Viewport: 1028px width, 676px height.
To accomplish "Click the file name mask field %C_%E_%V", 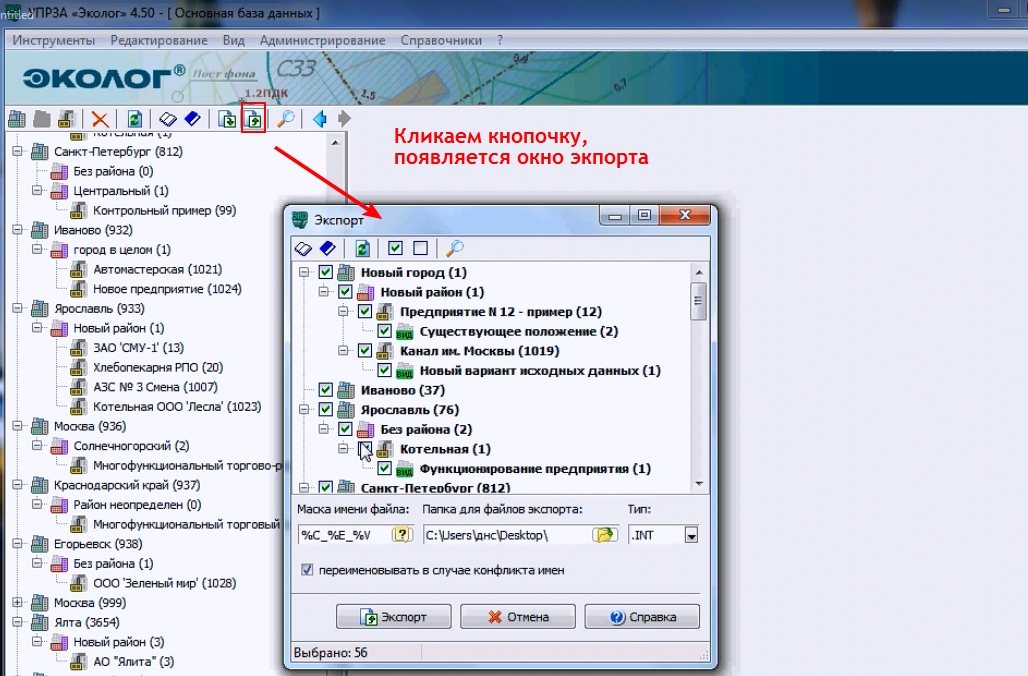I will tap(345, 535).
